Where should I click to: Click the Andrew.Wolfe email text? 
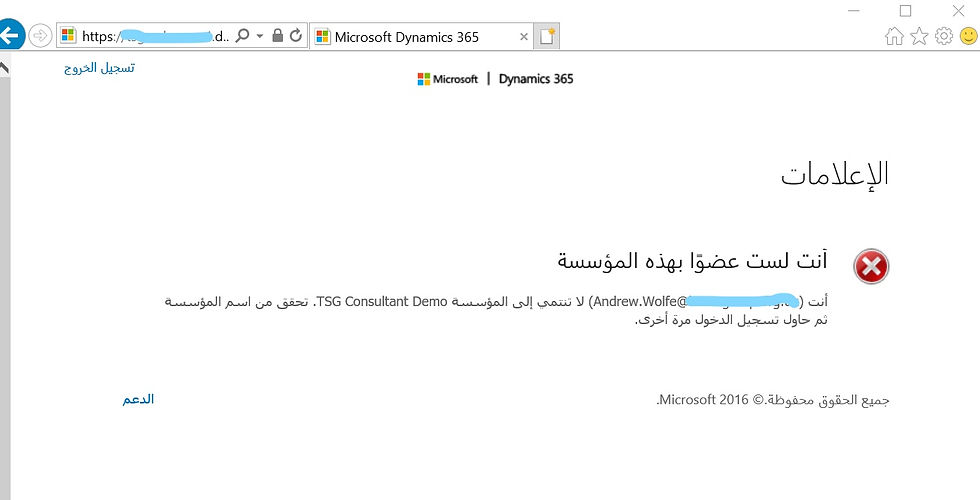point(696,301)
